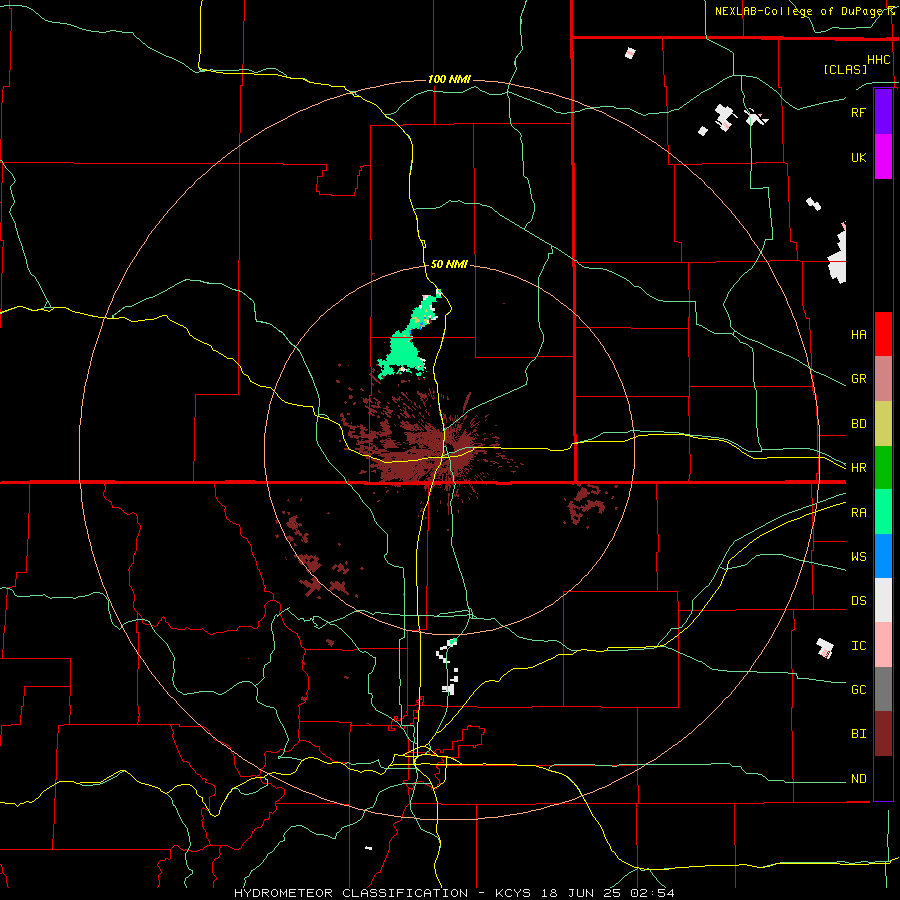
Task: Select the salmon GR color block in legend
Action: [x=883, y=379]
